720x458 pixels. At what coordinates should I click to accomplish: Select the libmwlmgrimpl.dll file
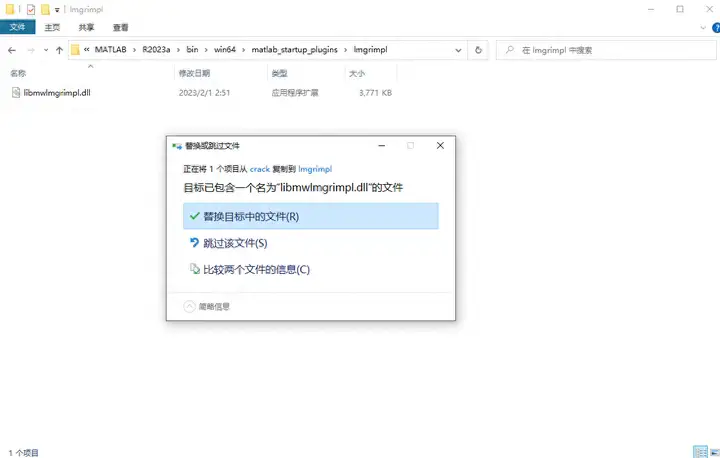57,93
